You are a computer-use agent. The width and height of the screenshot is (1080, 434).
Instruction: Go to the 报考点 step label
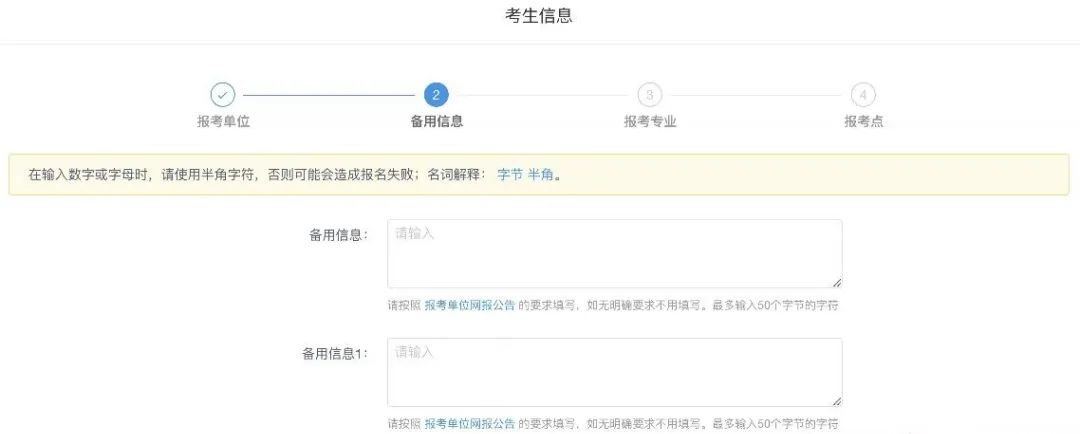[863, 122]
